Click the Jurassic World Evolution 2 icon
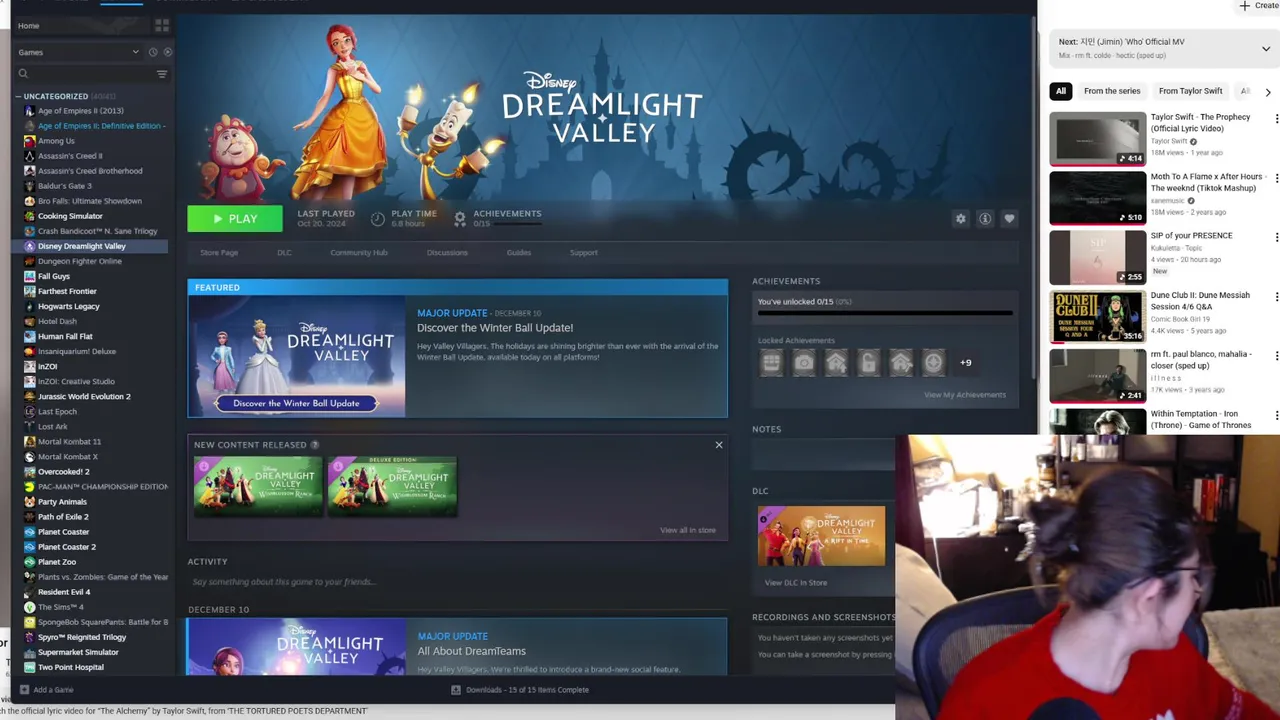This screenshot has height=720, width=1280. [x=29, y=396]
